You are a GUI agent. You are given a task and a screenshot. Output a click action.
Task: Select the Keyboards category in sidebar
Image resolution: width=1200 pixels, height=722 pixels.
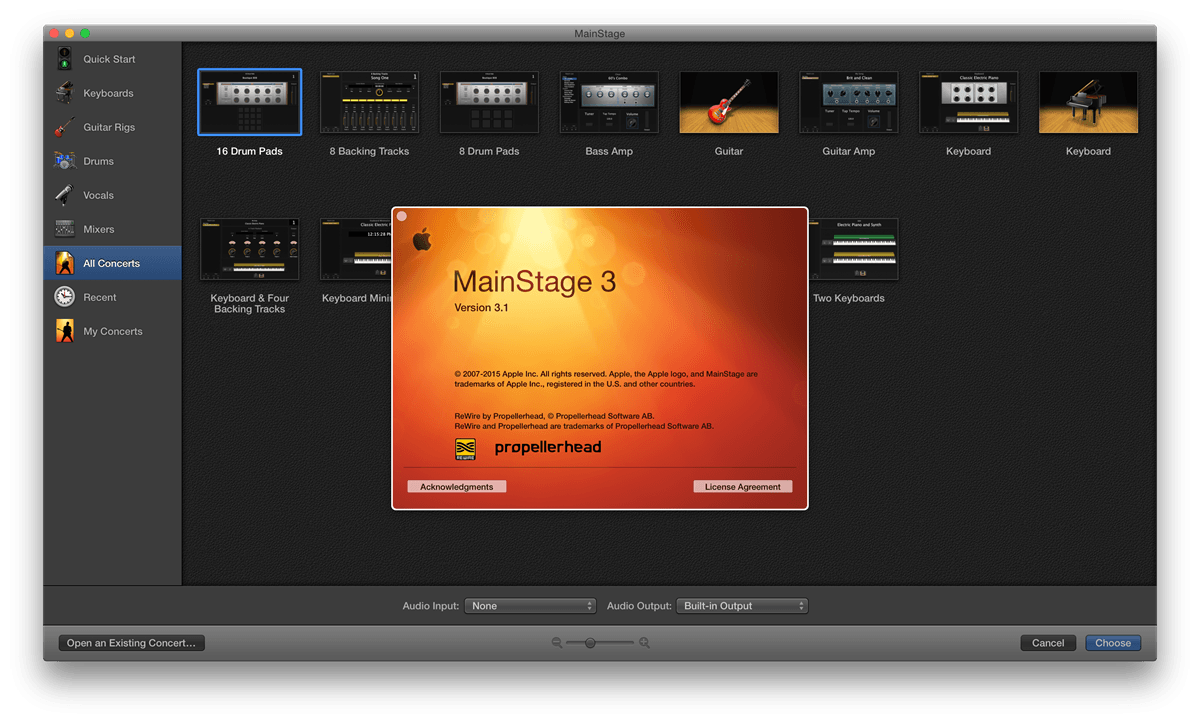112,93
